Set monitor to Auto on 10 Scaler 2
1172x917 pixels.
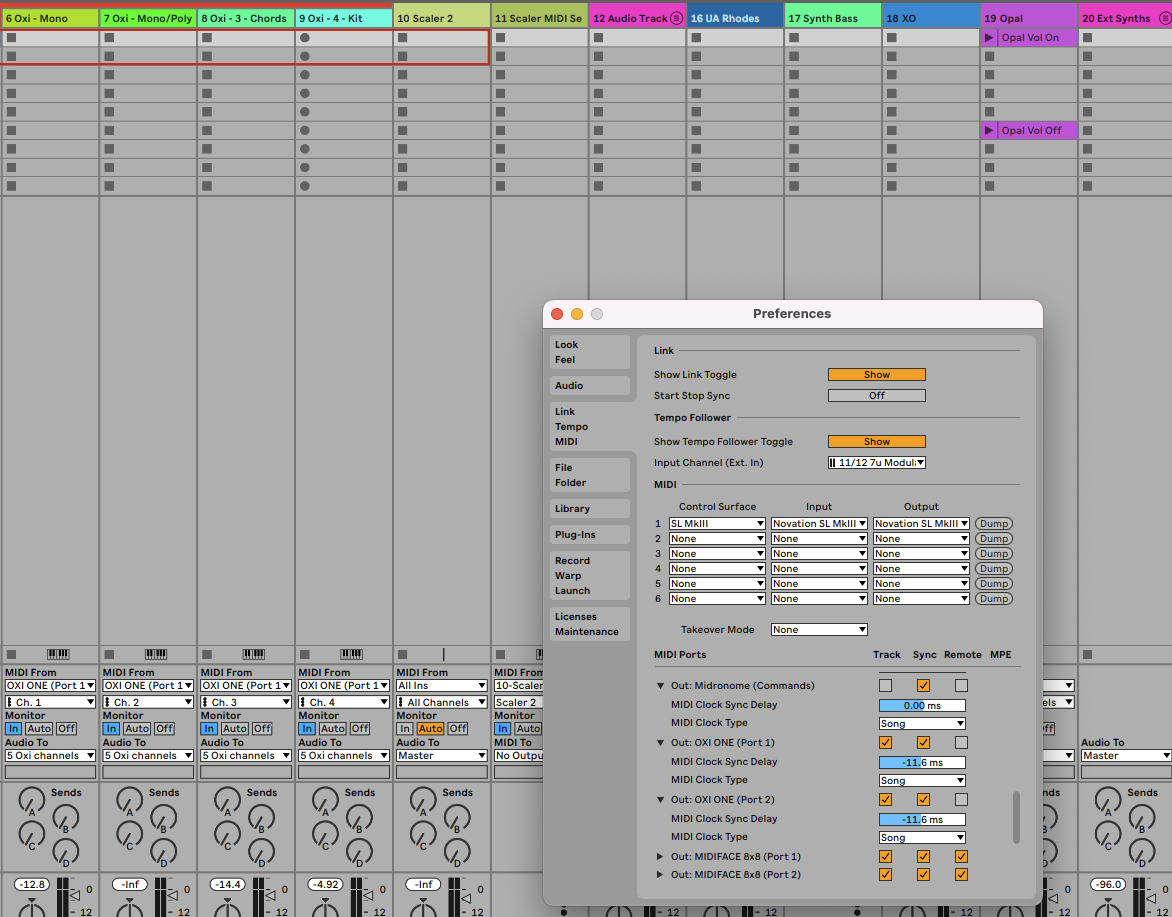[430, 729]
